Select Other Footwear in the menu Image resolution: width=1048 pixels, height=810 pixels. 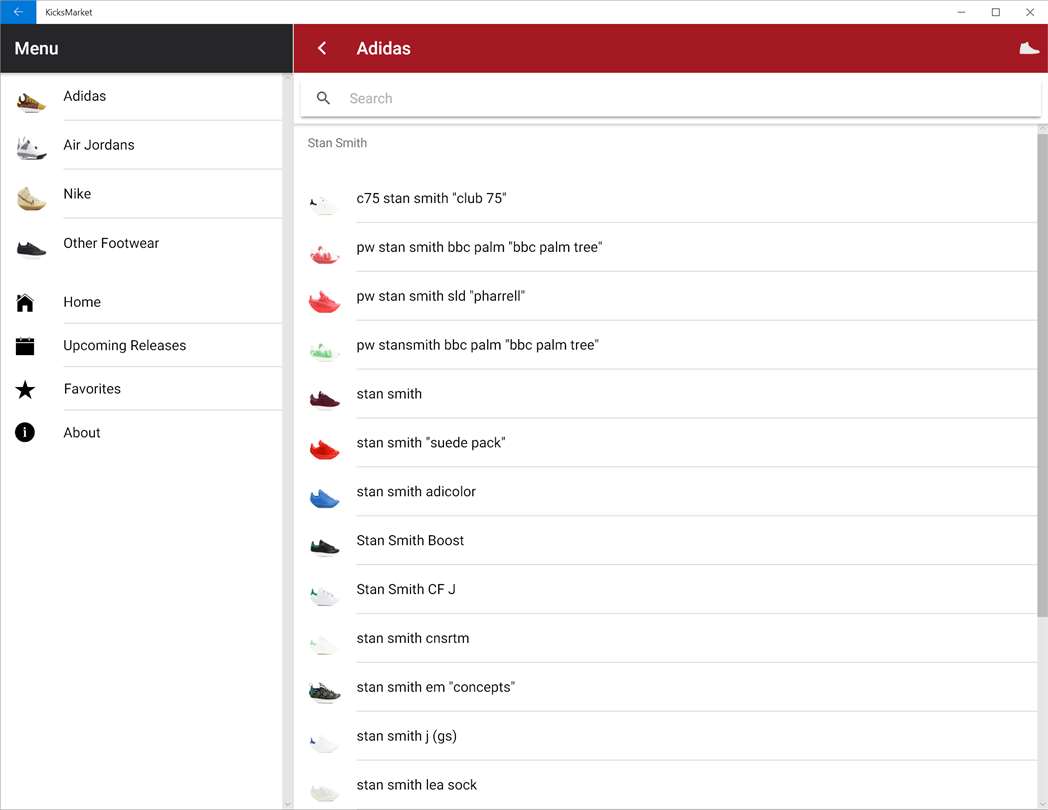click(x=141, y=243)
